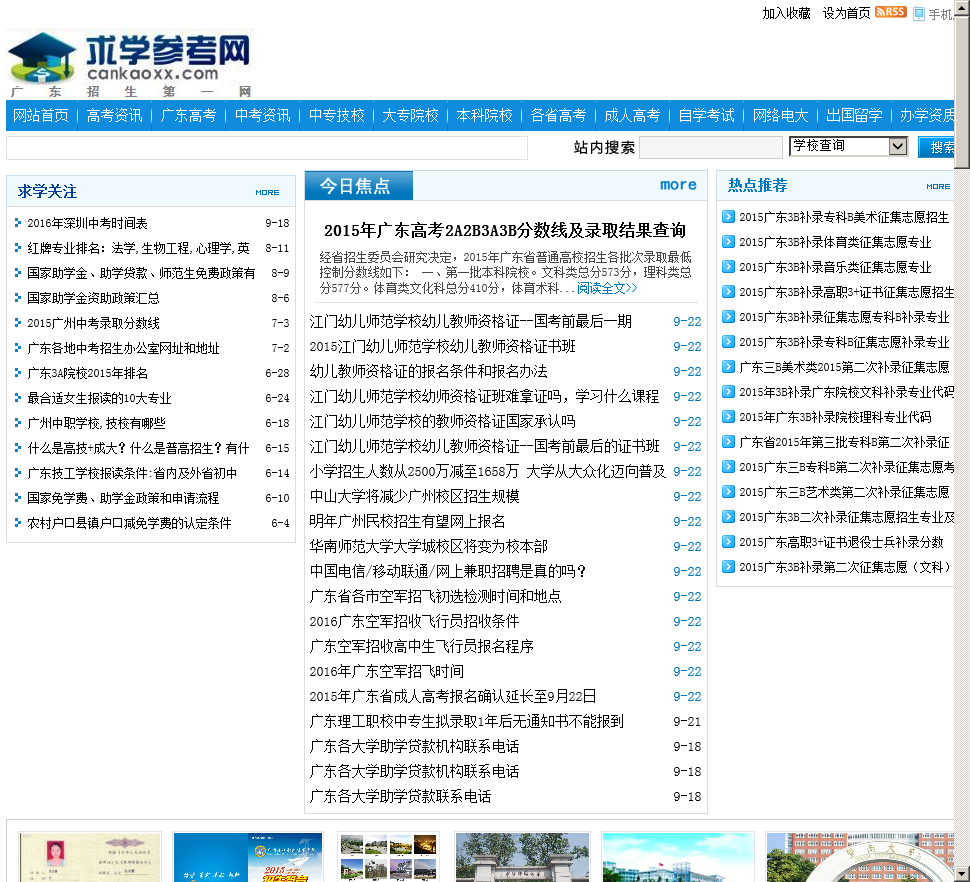Open article 广东各大学助学贷款联系电话

point(400,796)
